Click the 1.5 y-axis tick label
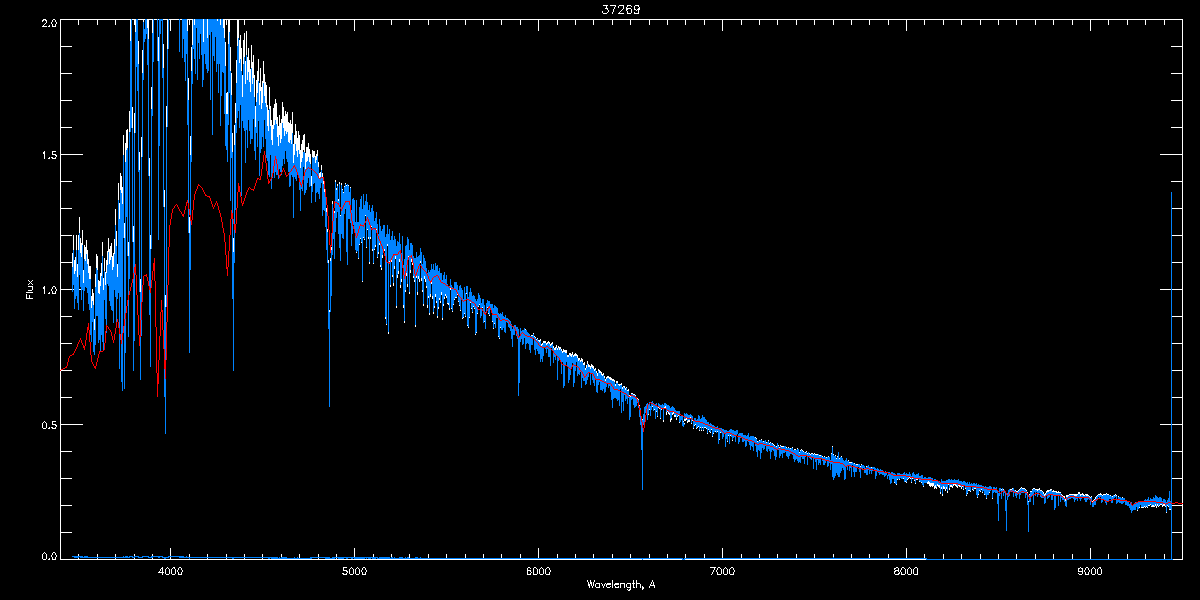 tap(48, 156)
